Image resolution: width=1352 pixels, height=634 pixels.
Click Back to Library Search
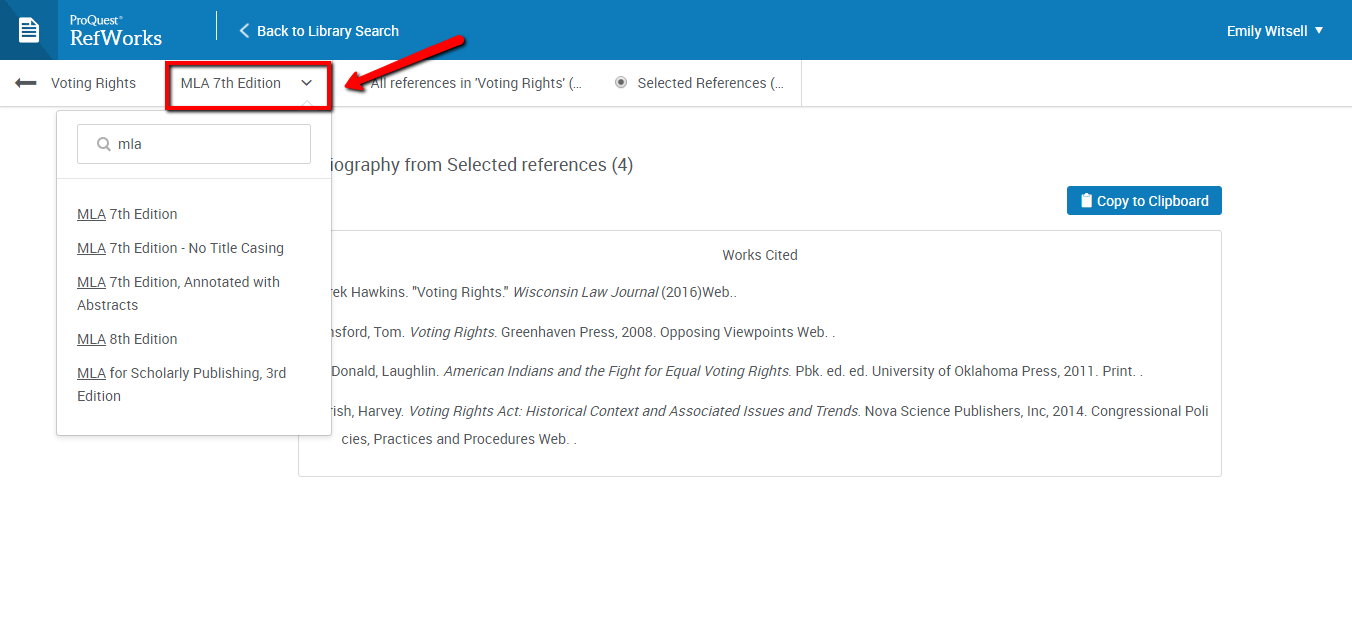coord(328,30)
